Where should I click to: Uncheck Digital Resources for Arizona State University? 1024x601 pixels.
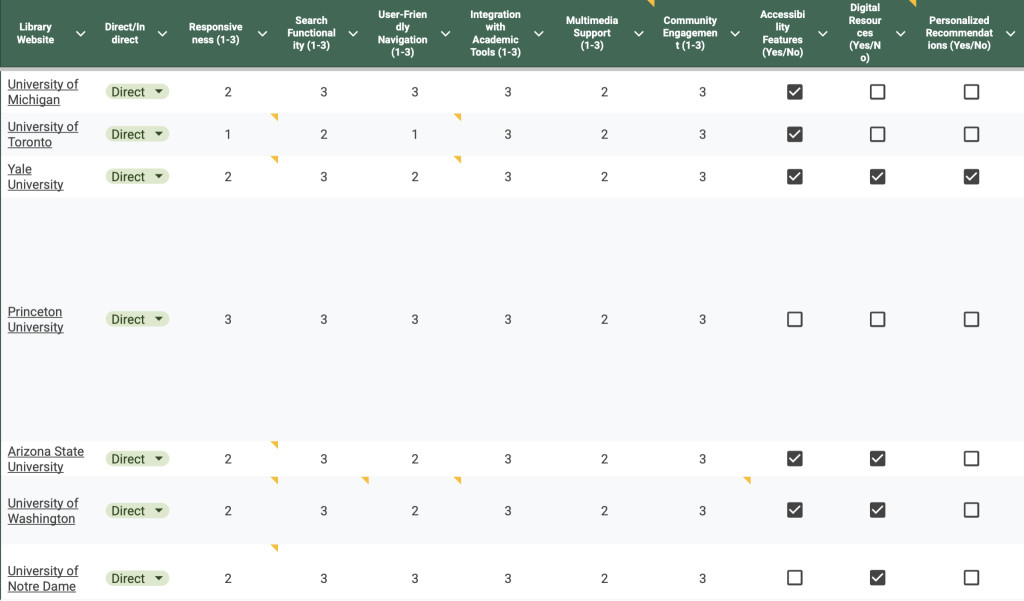pos(878,459)
